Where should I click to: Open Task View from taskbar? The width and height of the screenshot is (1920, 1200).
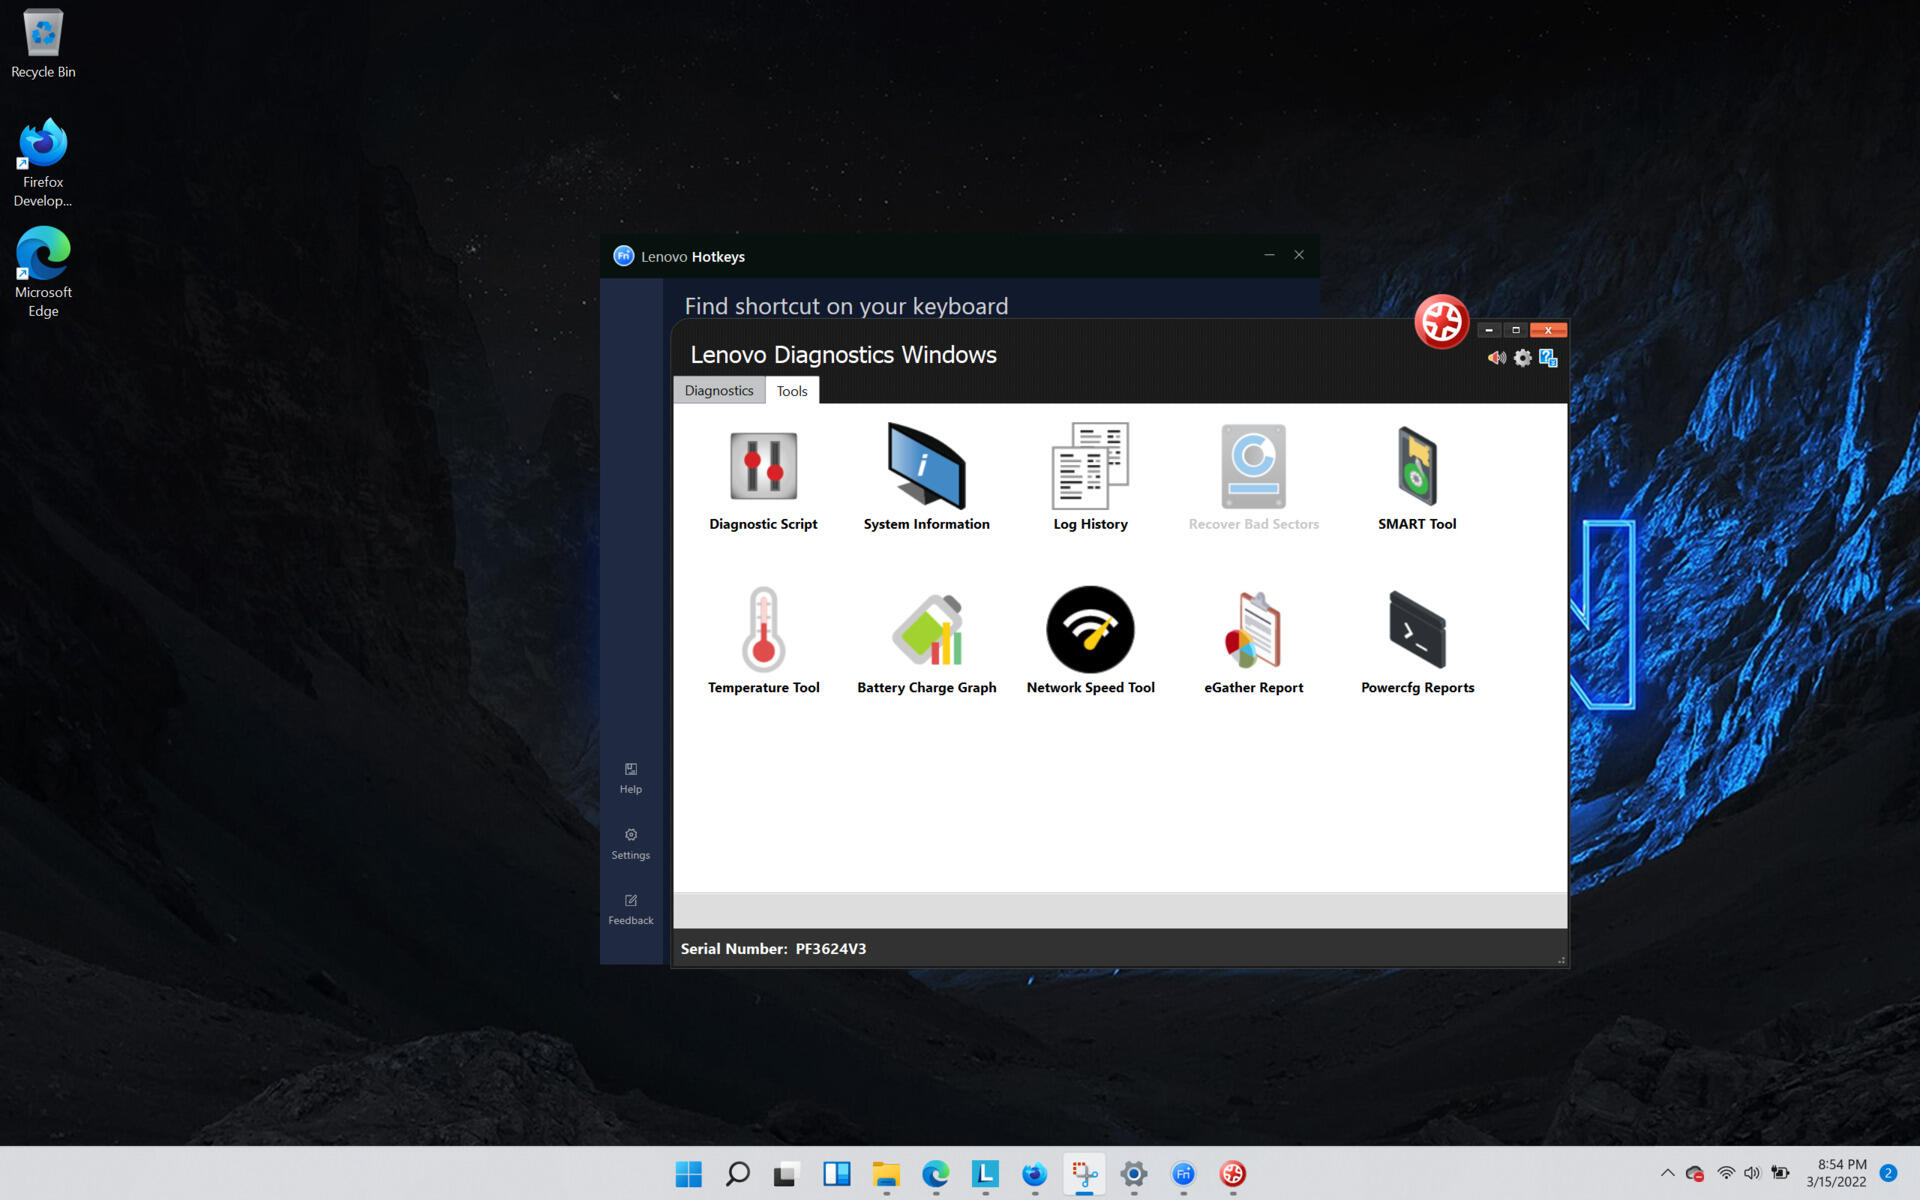point(786,1174)
